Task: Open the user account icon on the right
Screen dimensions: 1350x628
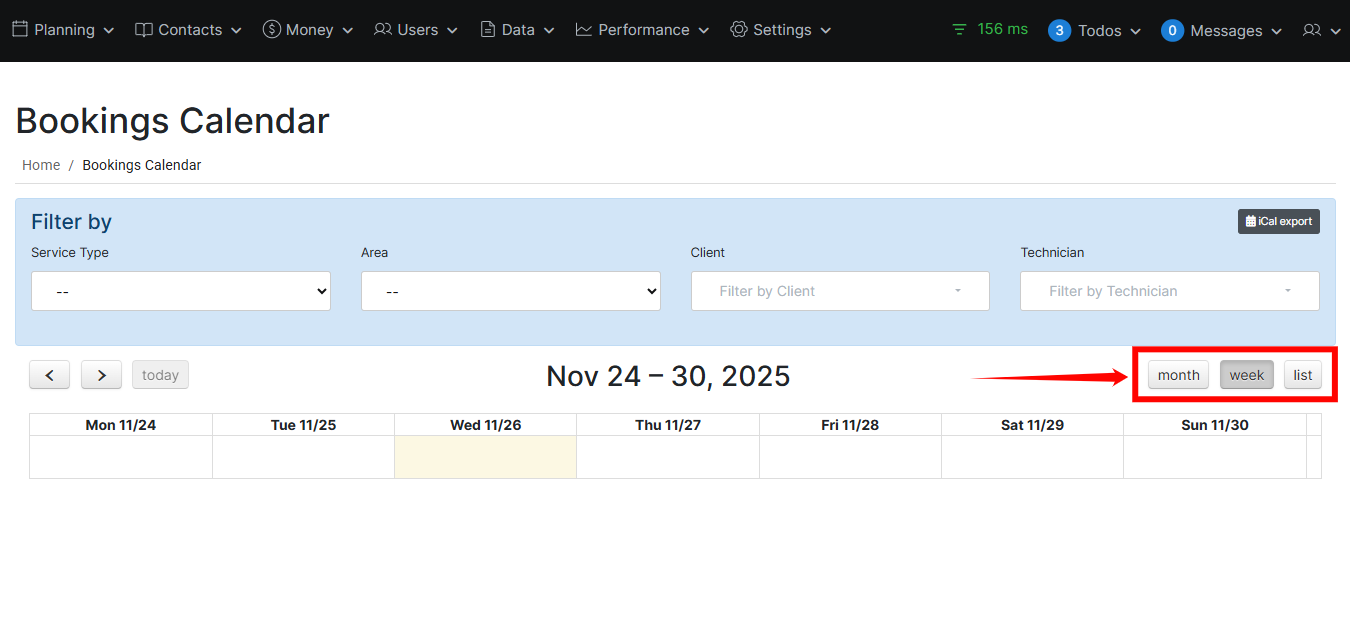Action: (1313, 30)
